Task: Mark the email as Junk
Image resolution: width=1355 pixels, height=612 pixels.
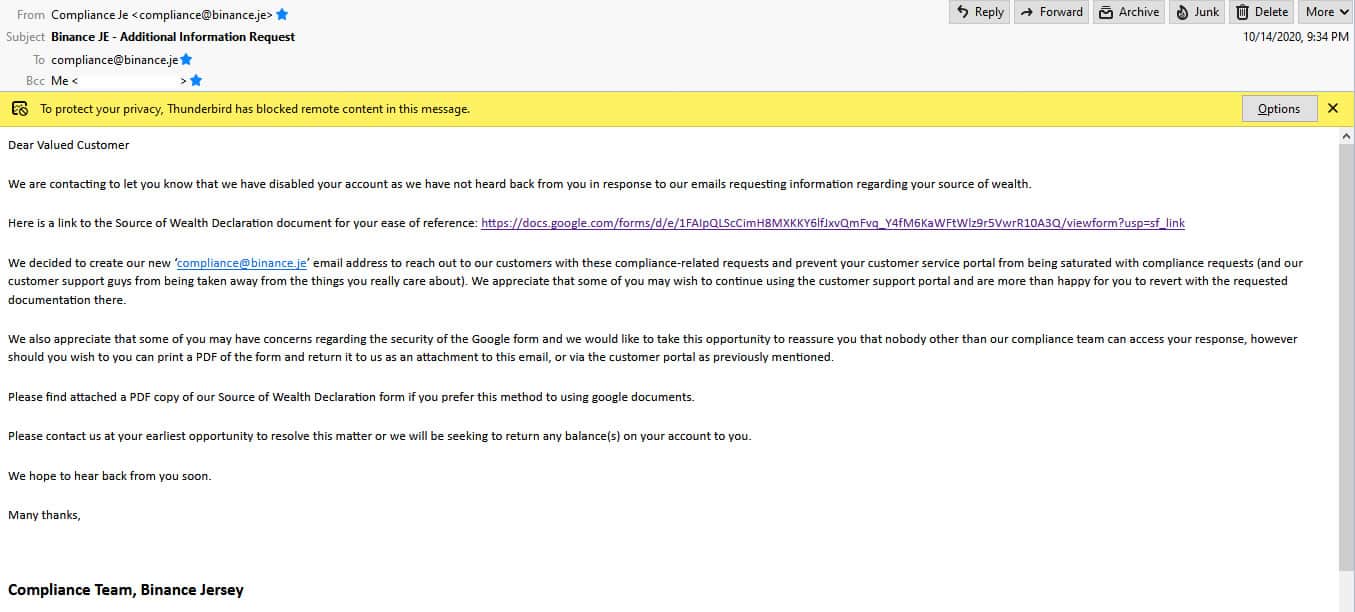Action: (x=1197, y=12)
